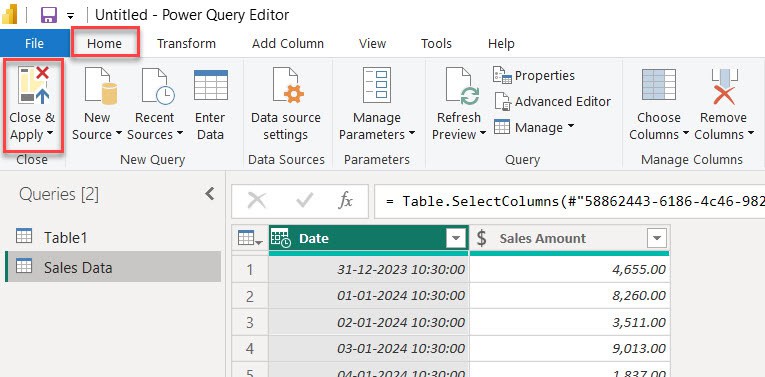Open the Quick Access Toolbar customize arrow
Screen dimensions: 765x377
(x=71, y=16)
